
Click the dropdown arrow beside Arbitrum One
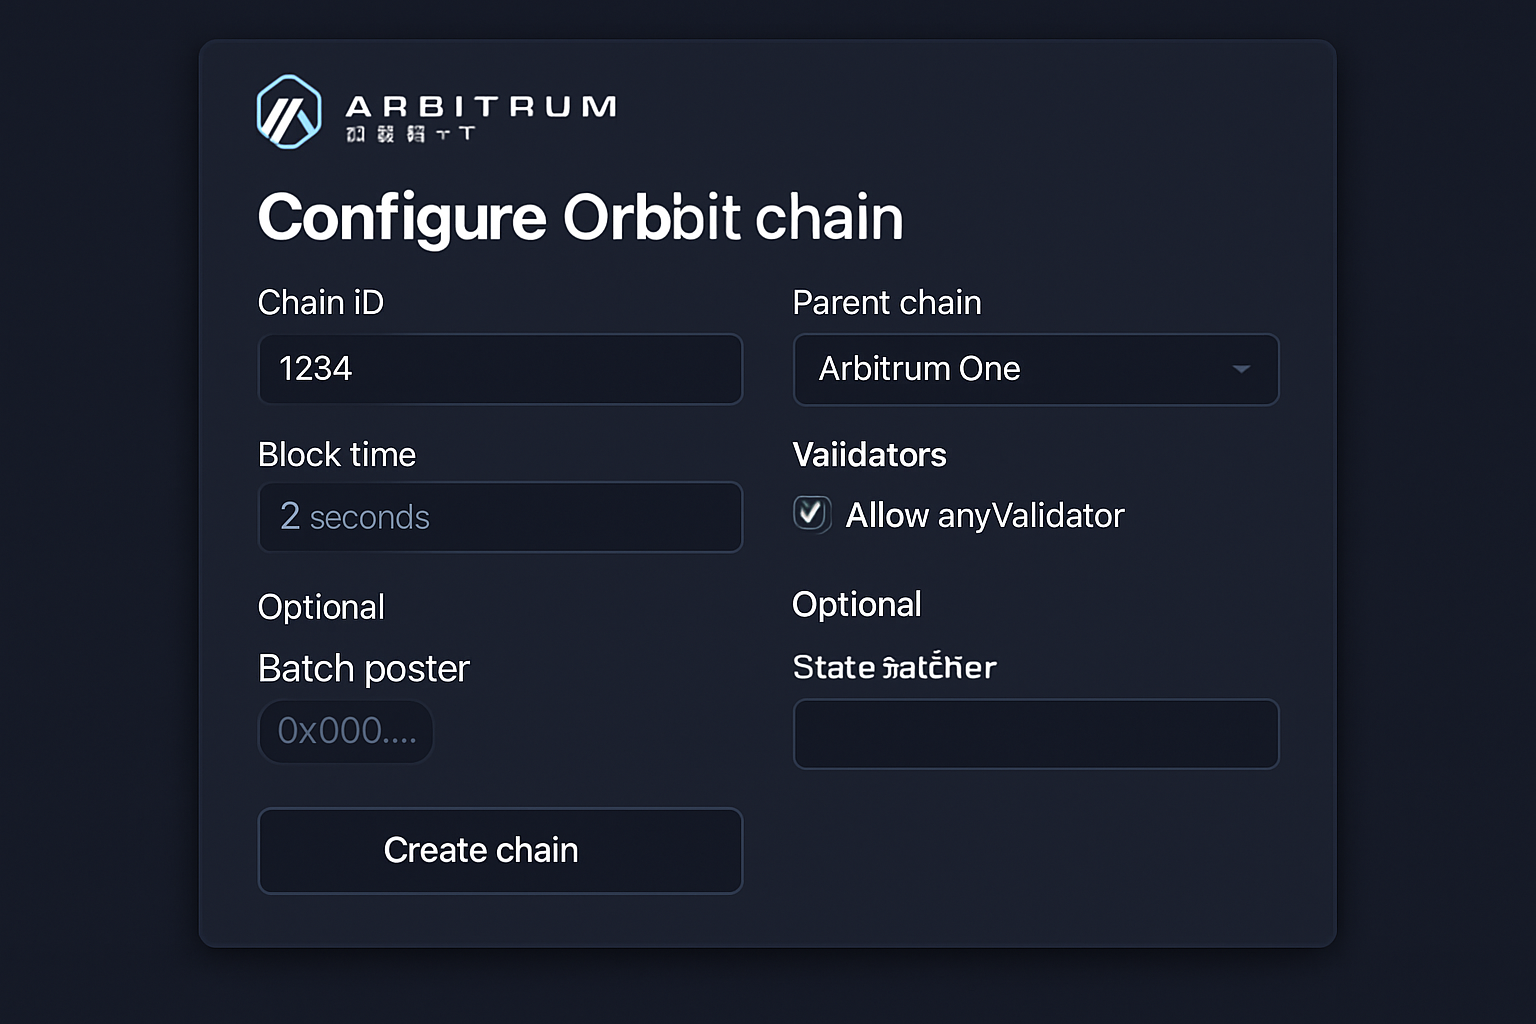tap(1242, 369)
